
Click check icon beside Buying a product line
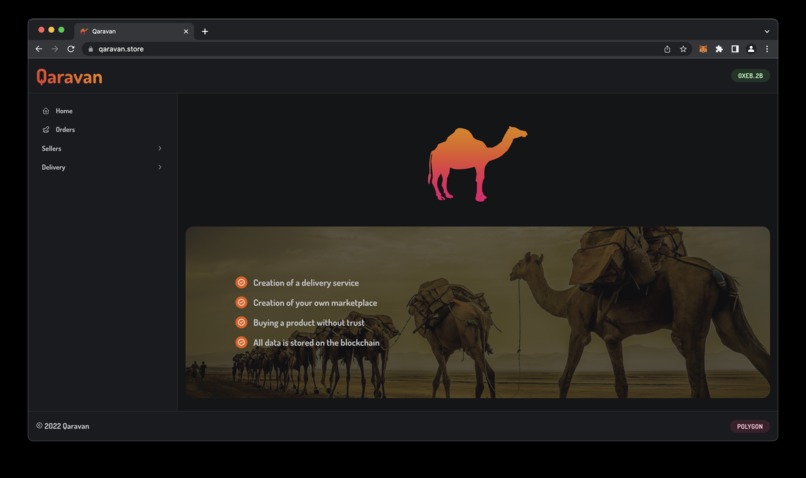pyautogui.click(x=241, y=323)
